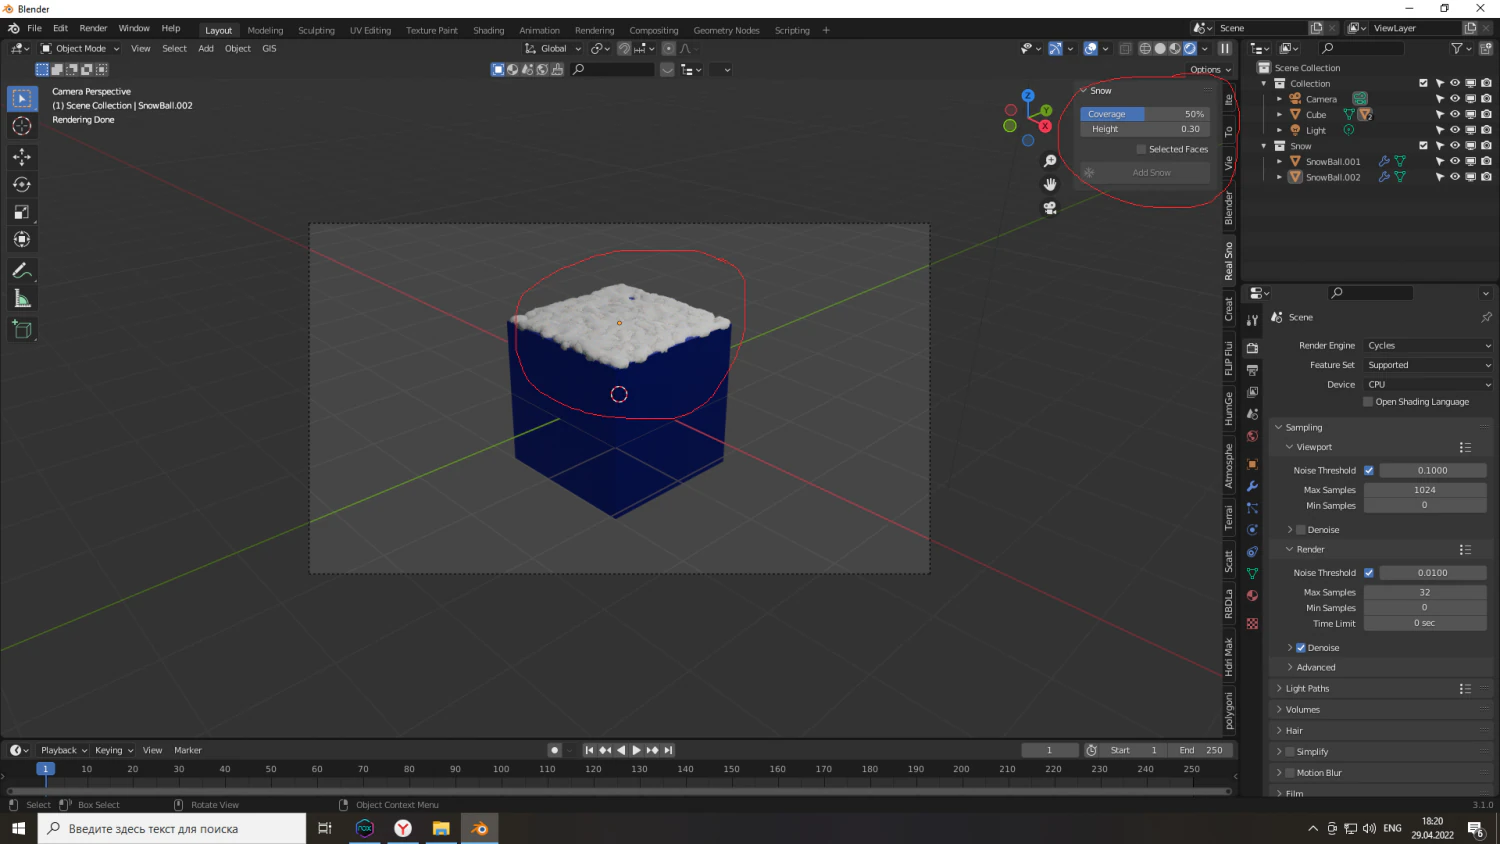This screenshot has width=1500, height=844.
Task: Expand SnowBall.002 in outliner
Action: click(1279, 177)
